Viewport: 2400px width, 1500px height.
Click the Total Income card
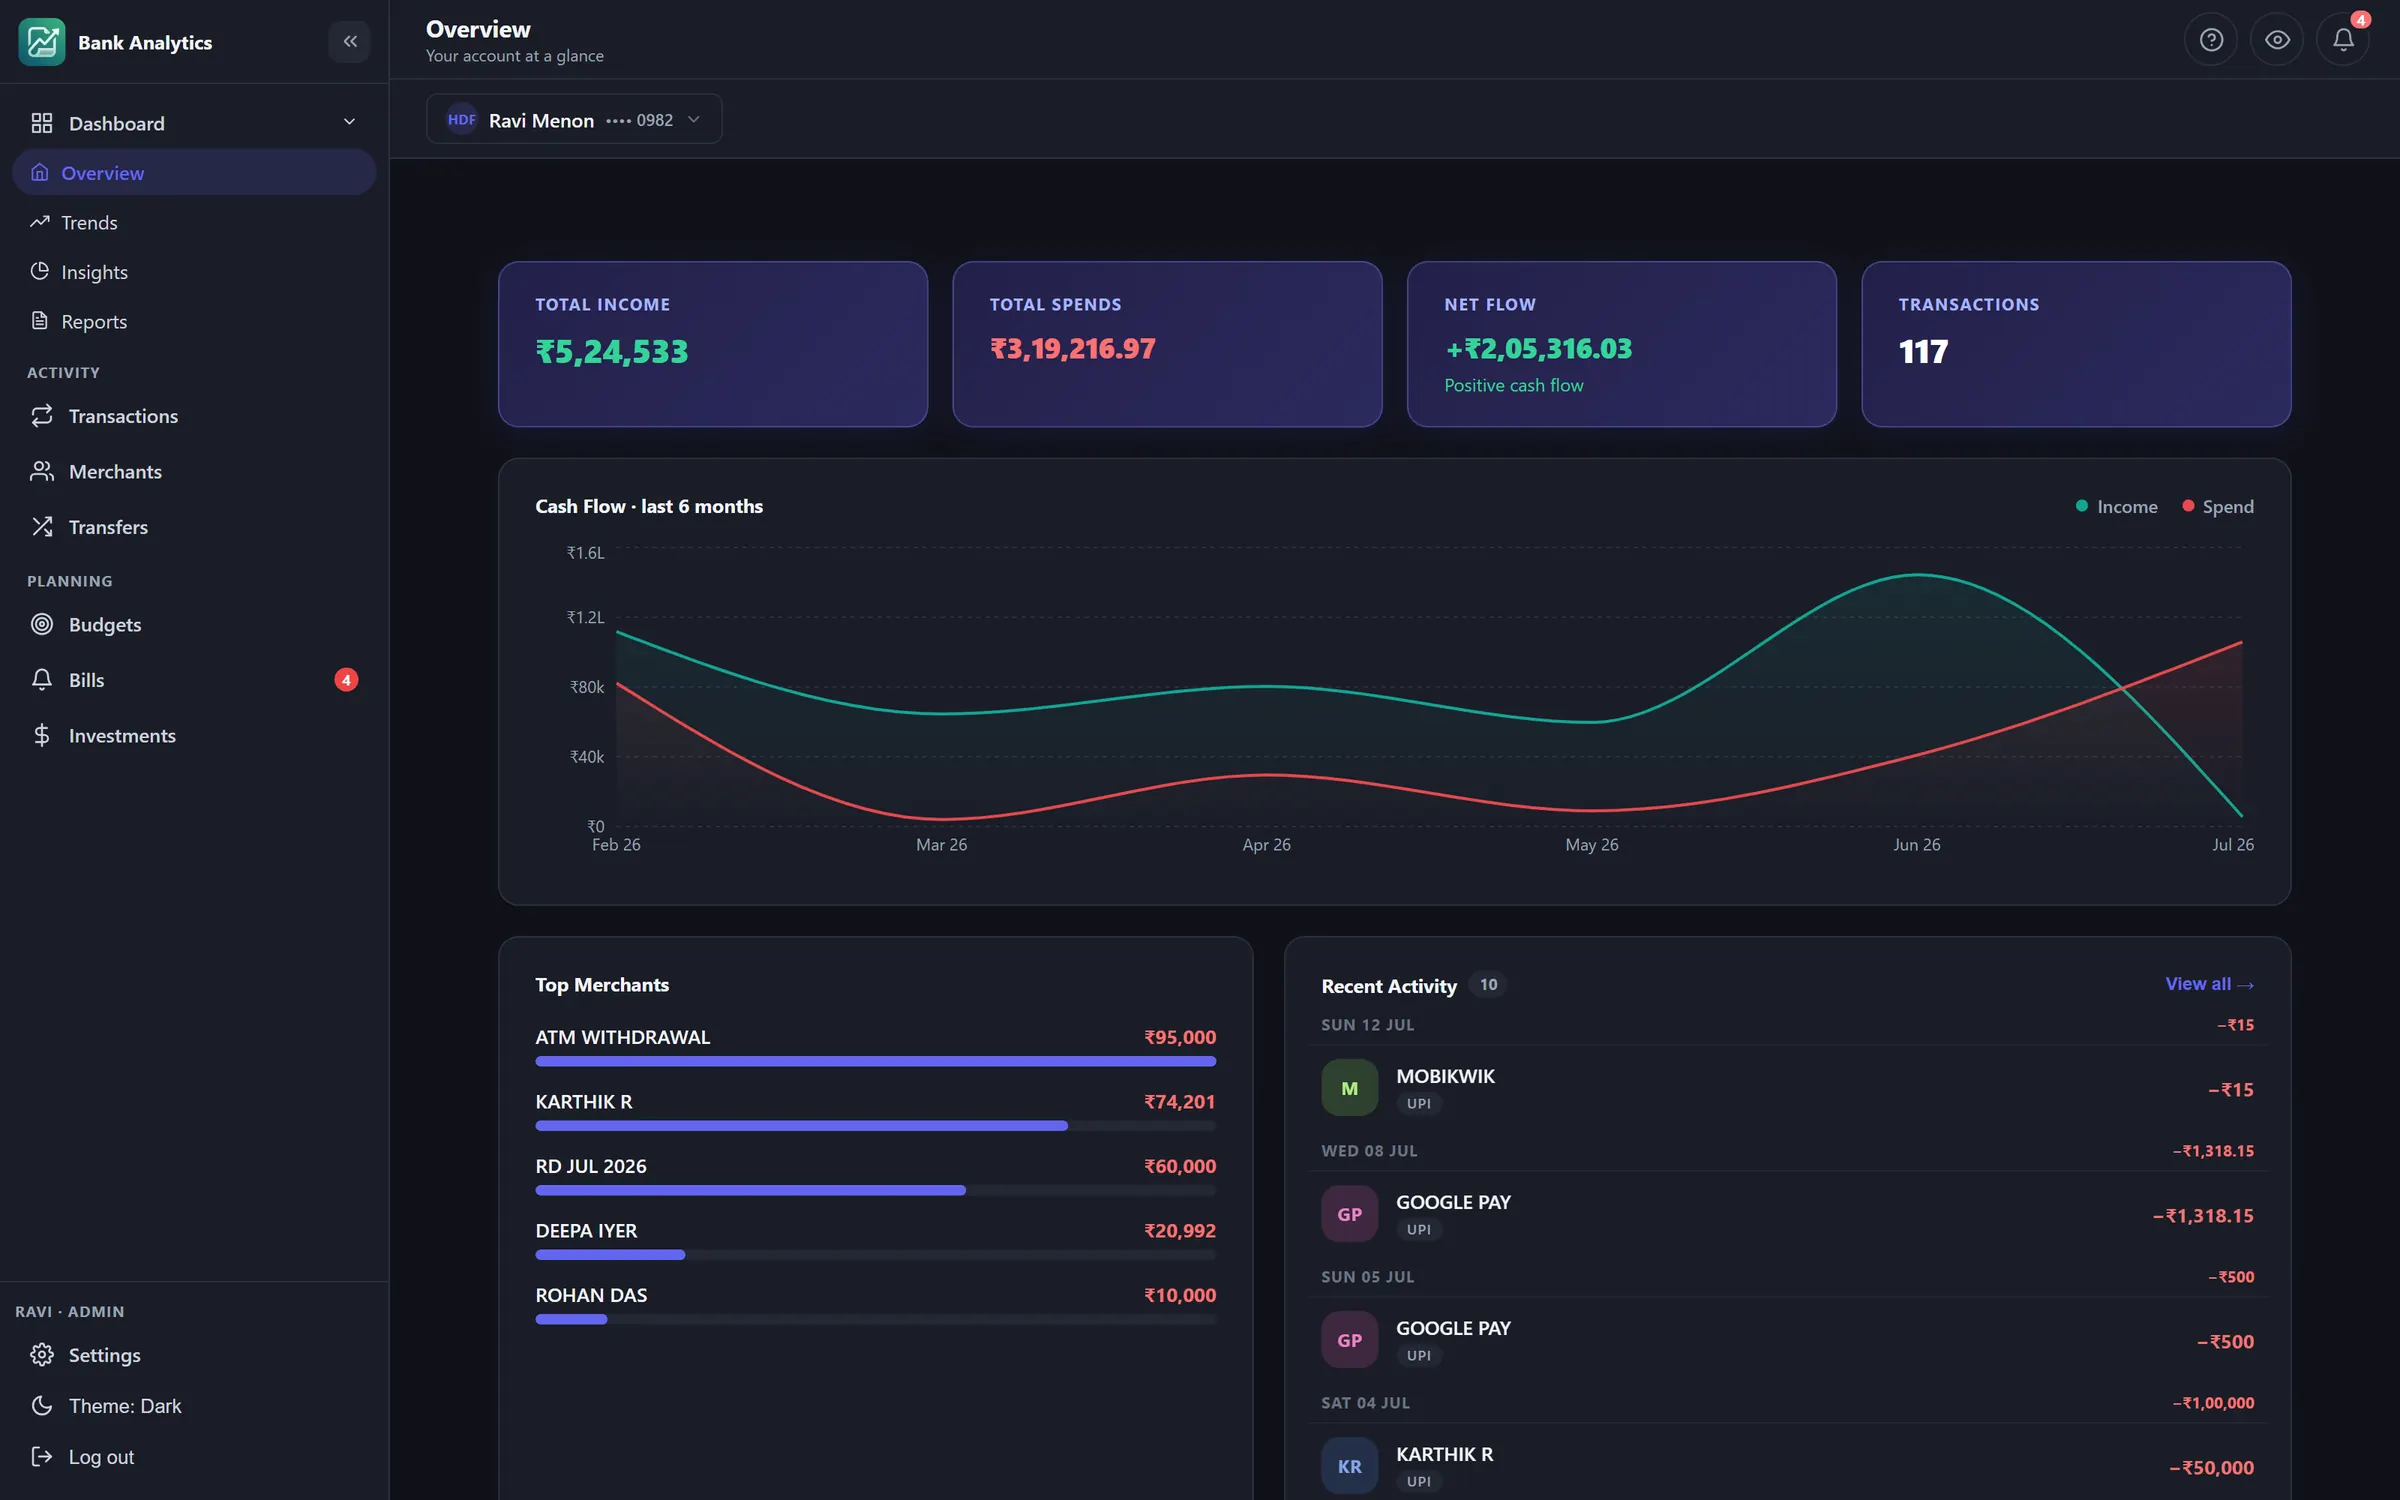tap(713, 344)
